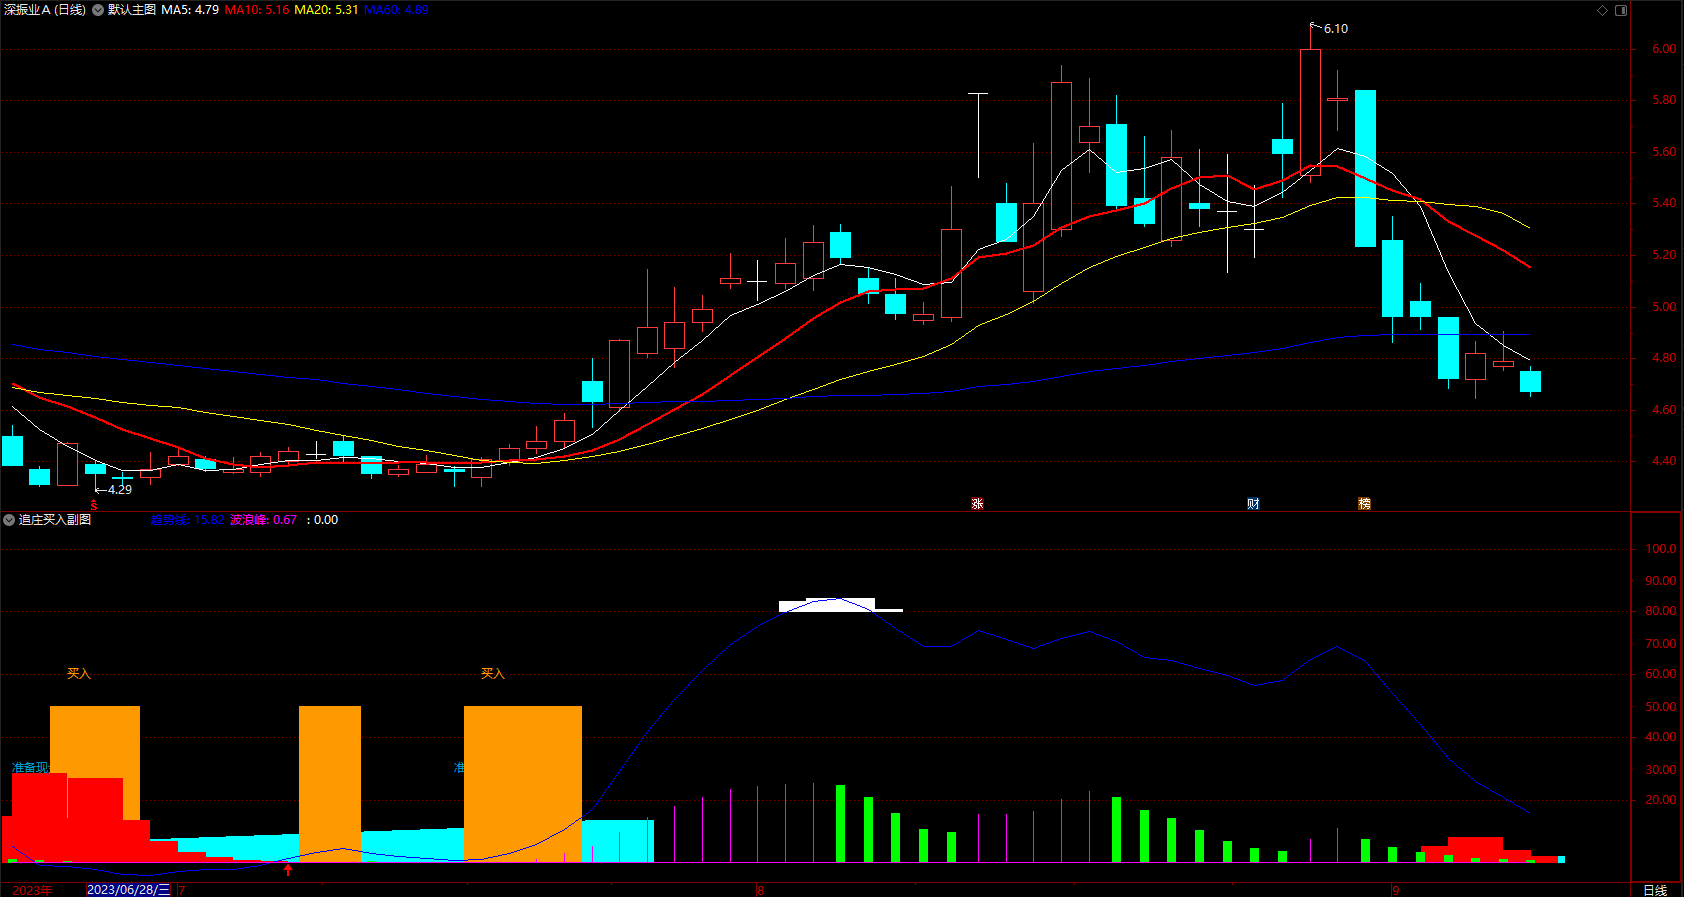This screenshot has height=897, width=1684.
Task: Click the month 8 marker on time axis
Action: tap(761, 890)
